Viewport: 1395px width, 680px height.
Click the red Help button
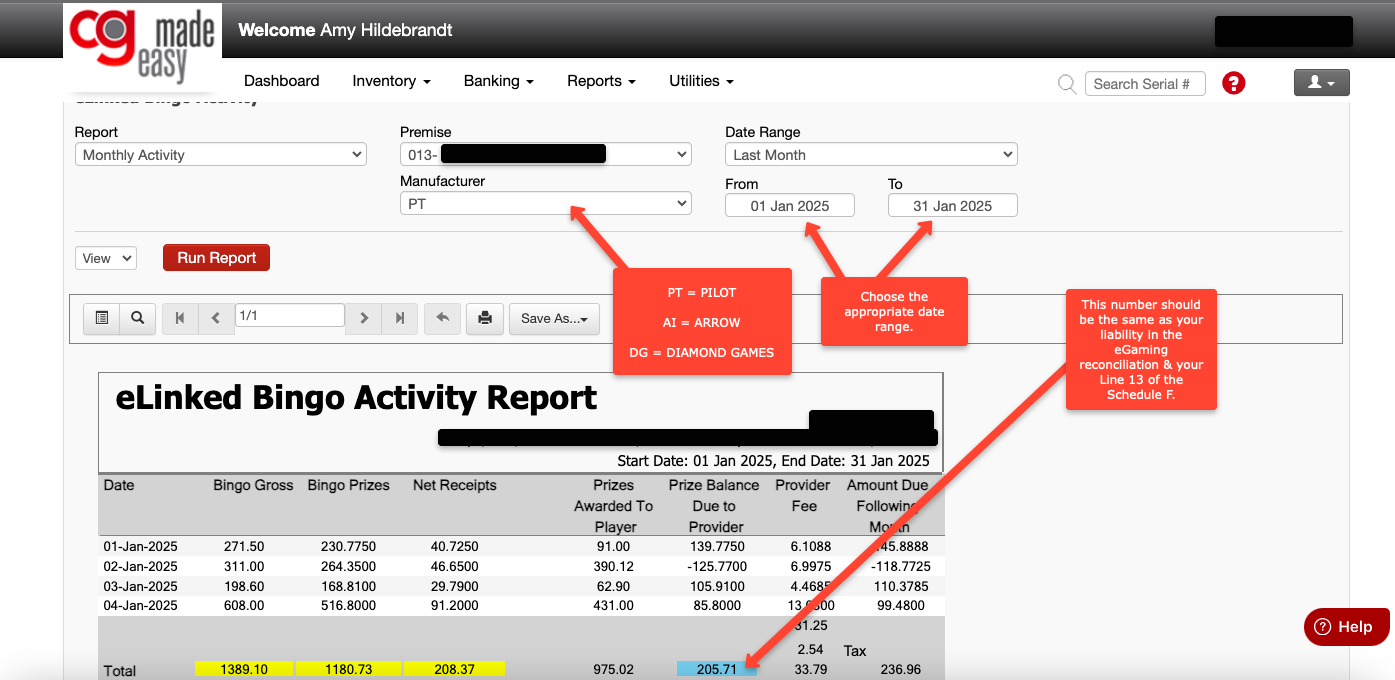coord(1347,627)
